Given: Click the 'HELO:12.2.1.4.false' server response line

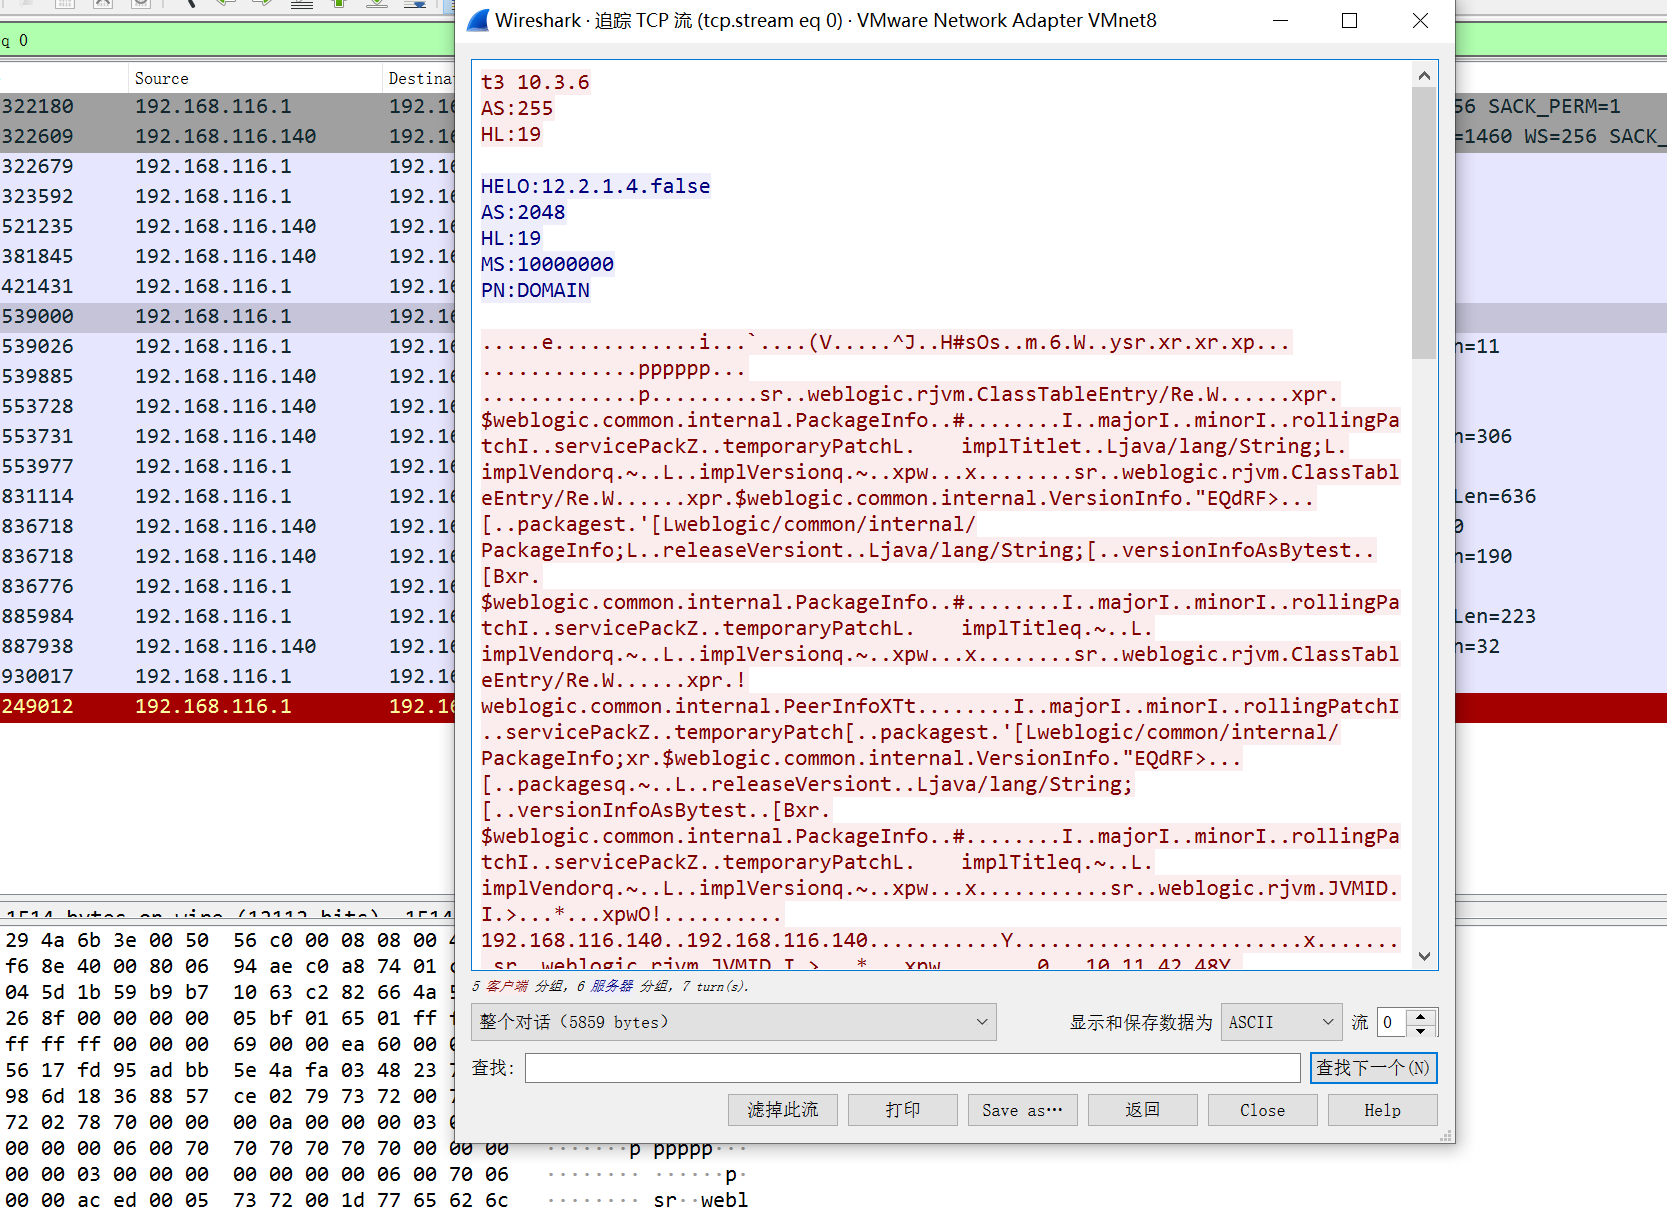Looking at the screenshot, I should click(x=595, y=186).
